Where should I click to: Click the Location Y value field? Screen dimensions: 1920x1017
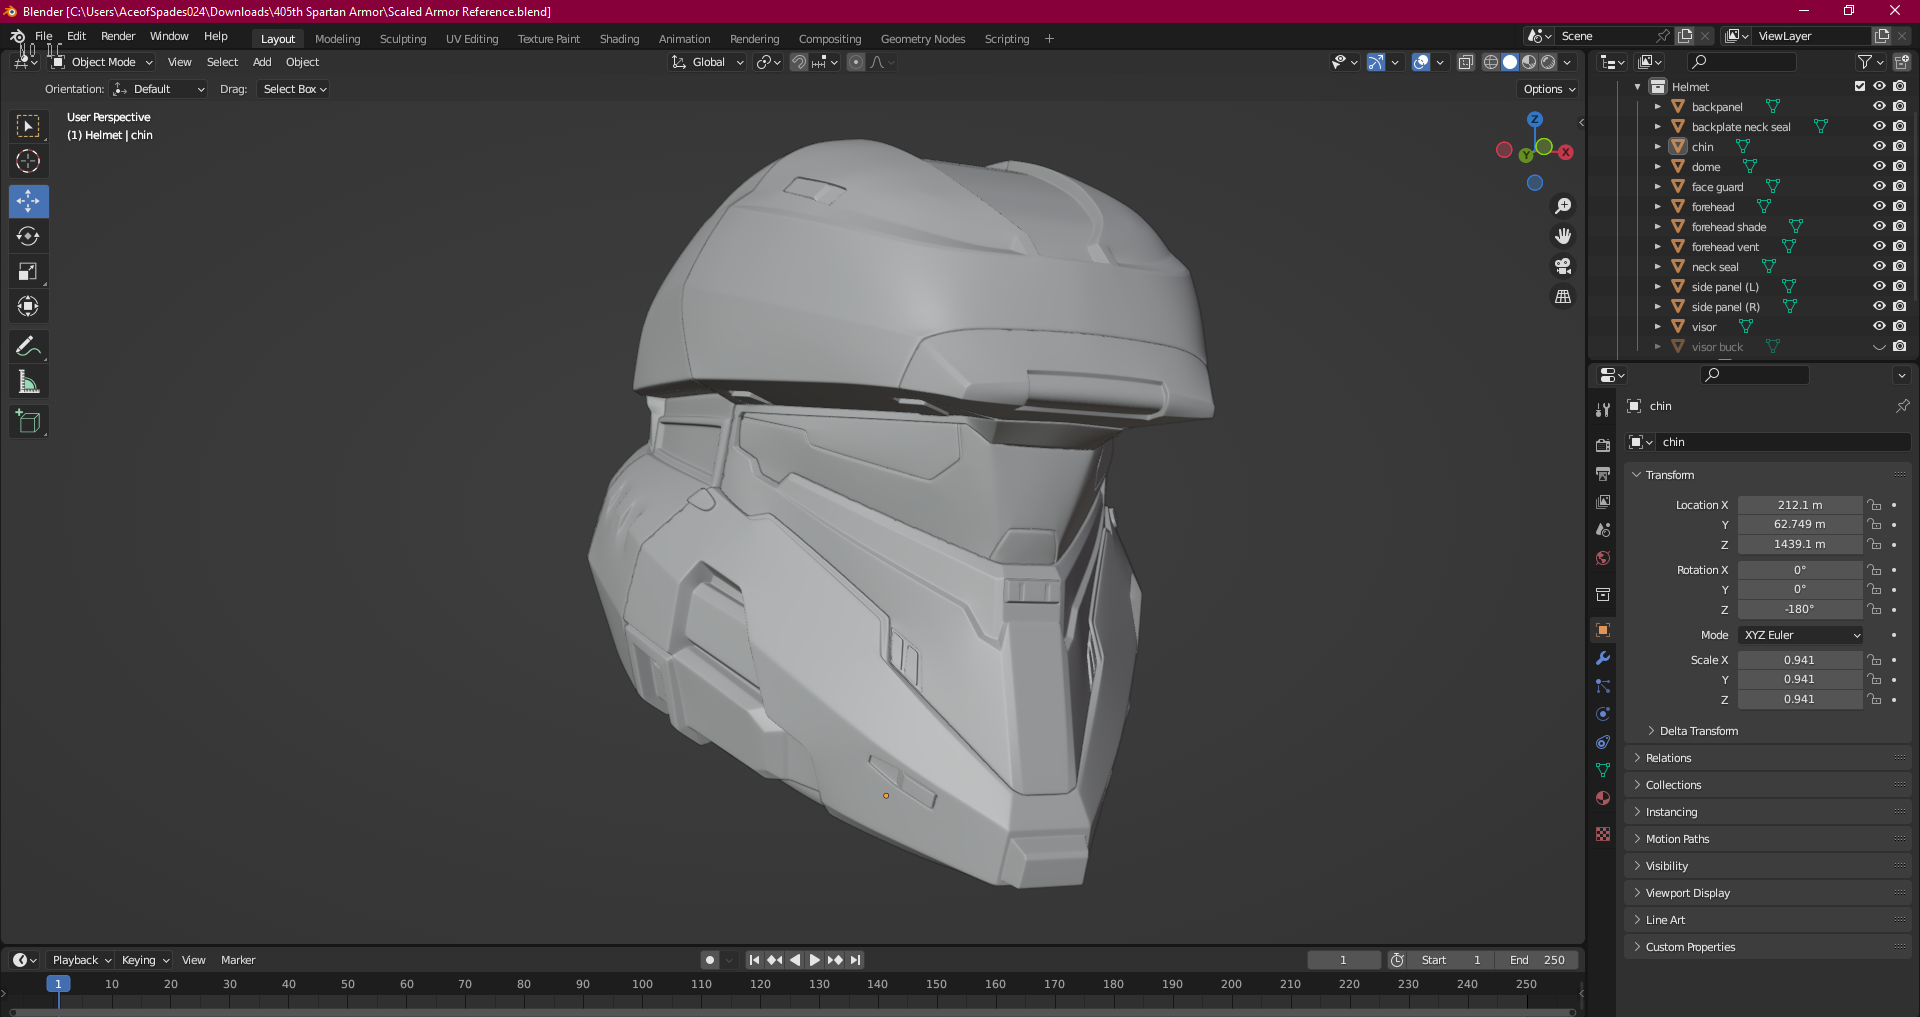tap(1799, 524)
